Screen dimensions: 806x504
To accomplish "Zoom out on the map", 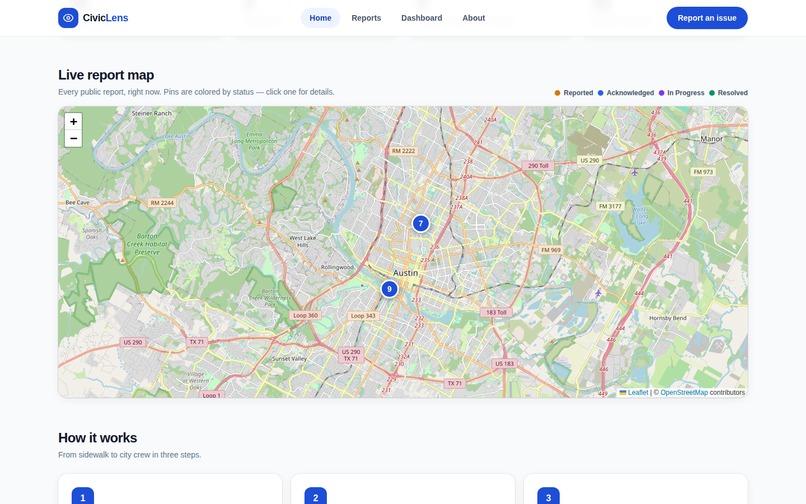I will pyautogui.click(x=74, y=139).
